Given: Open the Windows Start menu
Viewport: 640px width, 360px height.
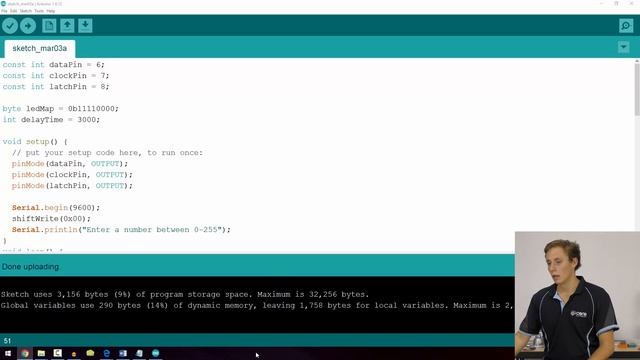Looking at the screenshot, I should 8,353.
